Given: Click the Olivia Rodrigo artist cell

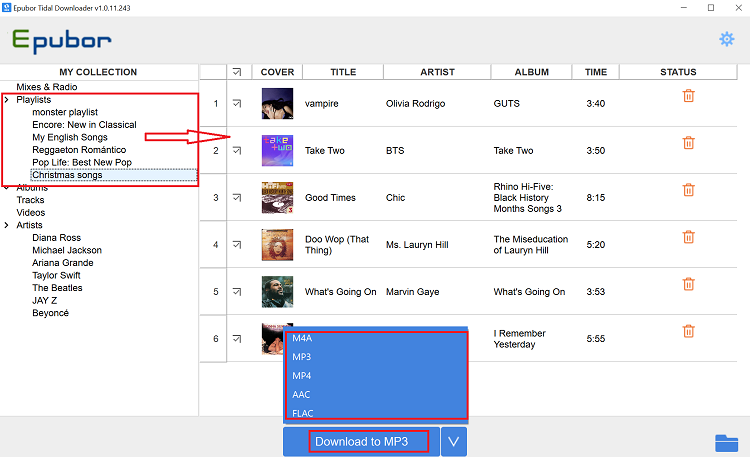Looking at the screenshot, I should coord(416,103).
